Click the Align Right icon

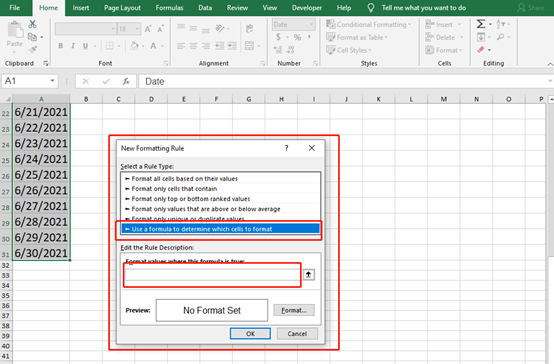206,46
